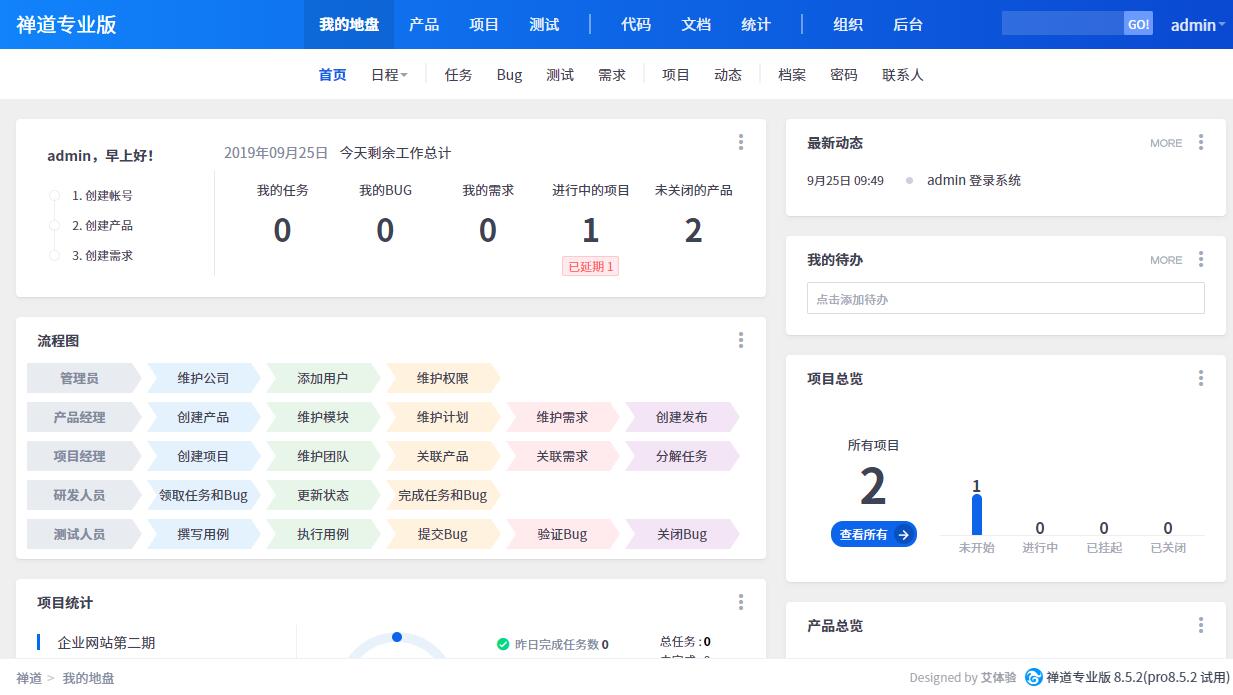Select the 创建帐号 step circle

(55, 196)
